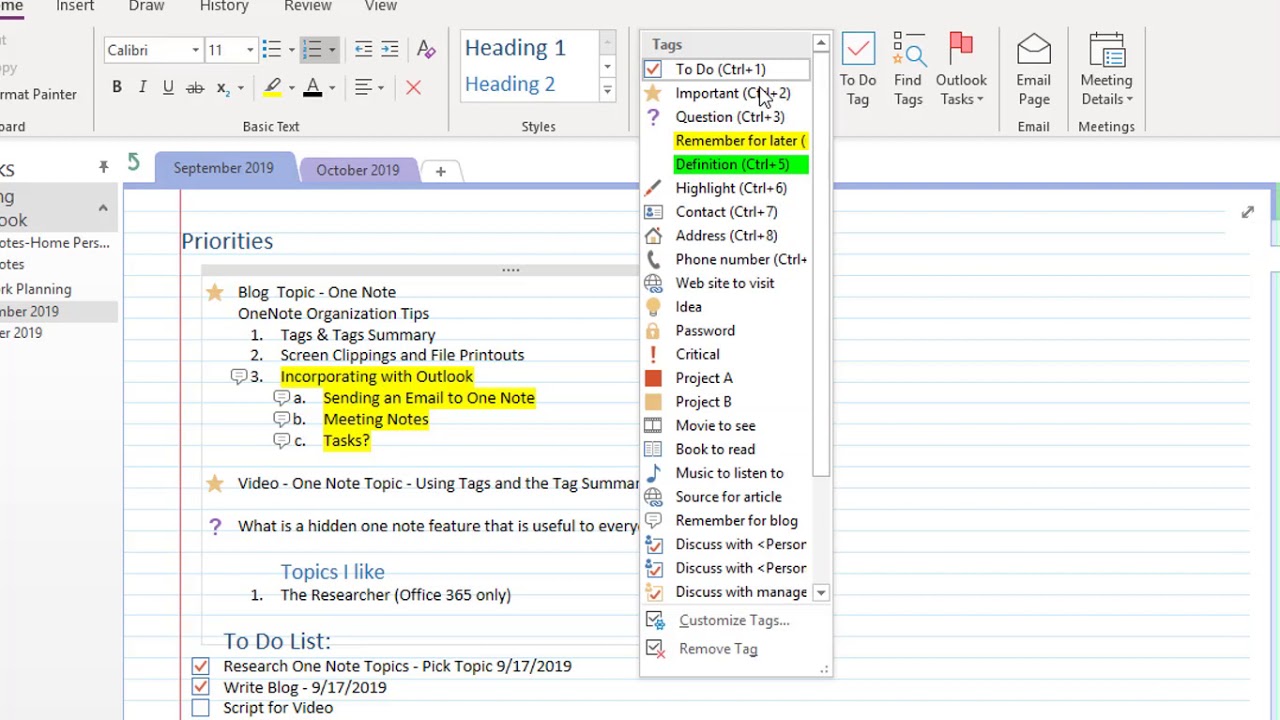Click Customize Tags option
Image resolution: width=1280 pixels, height=720 pixels.
[733, 620]
